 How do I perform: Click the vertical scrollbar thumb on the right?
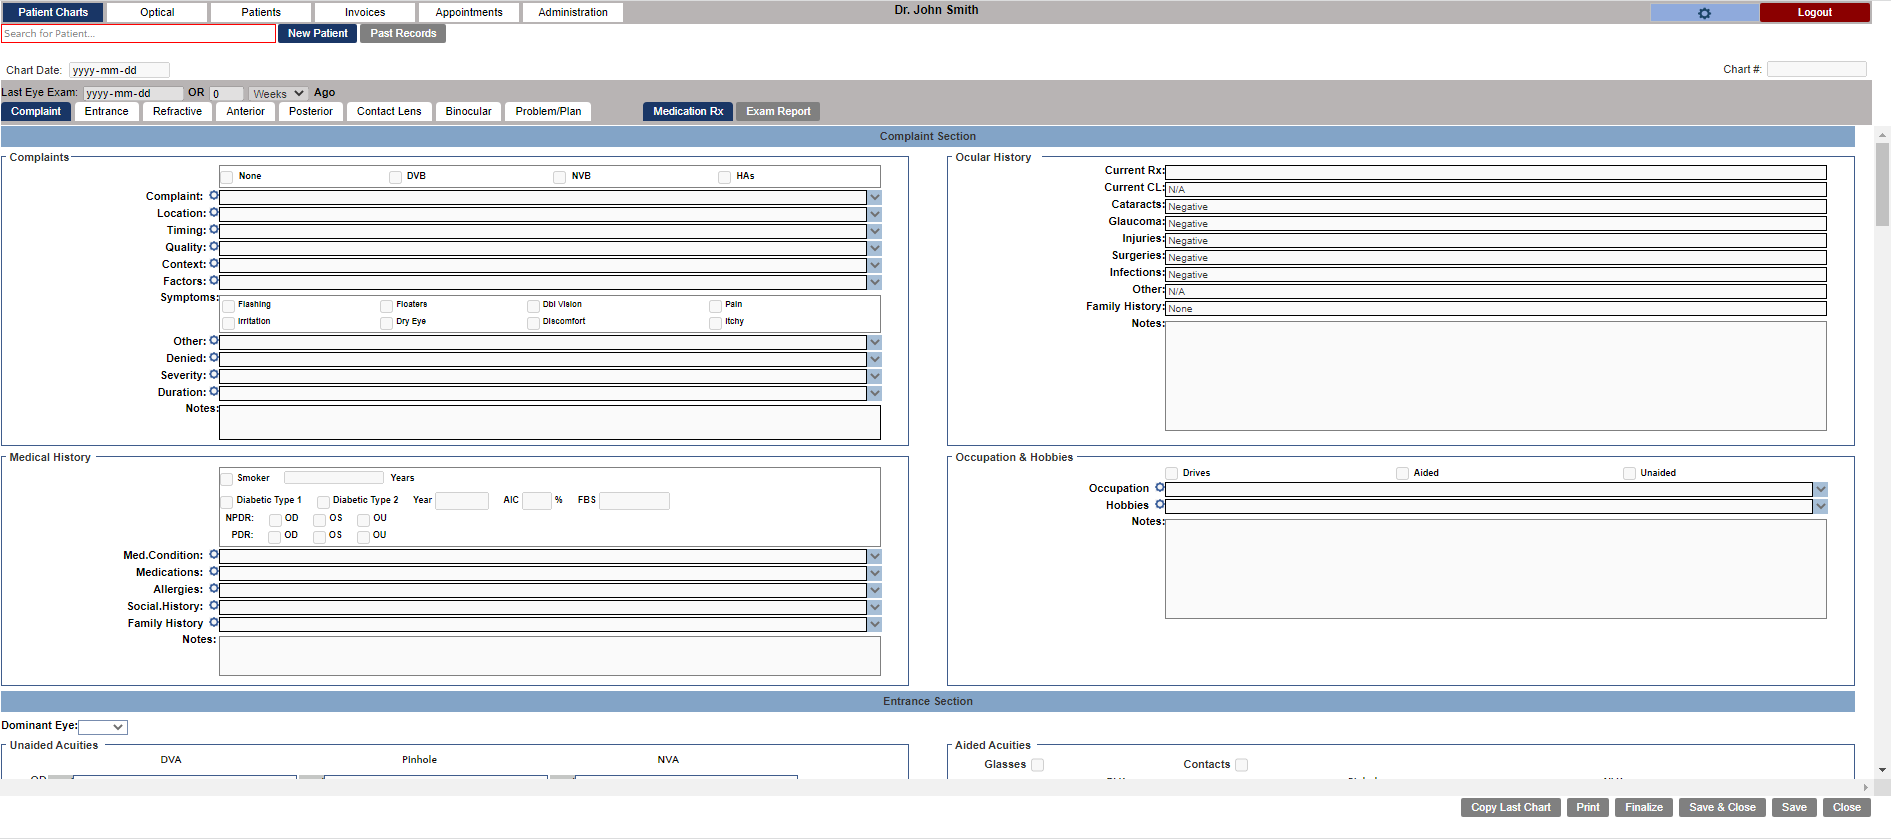1882,185
